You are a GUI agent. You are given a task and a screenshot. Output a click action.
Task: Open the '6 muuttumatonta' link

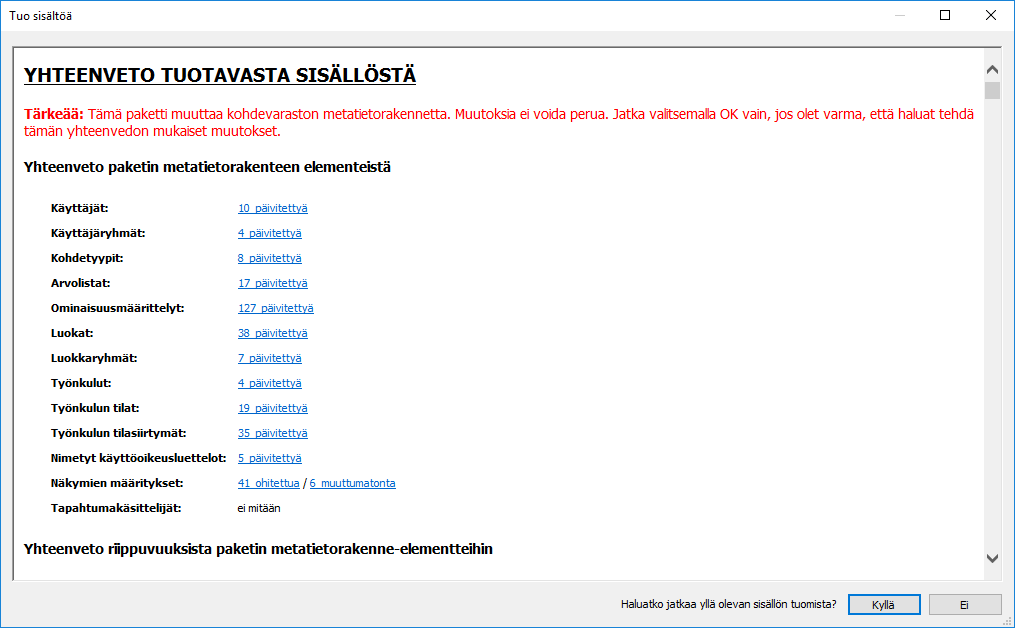click(352, 483)
